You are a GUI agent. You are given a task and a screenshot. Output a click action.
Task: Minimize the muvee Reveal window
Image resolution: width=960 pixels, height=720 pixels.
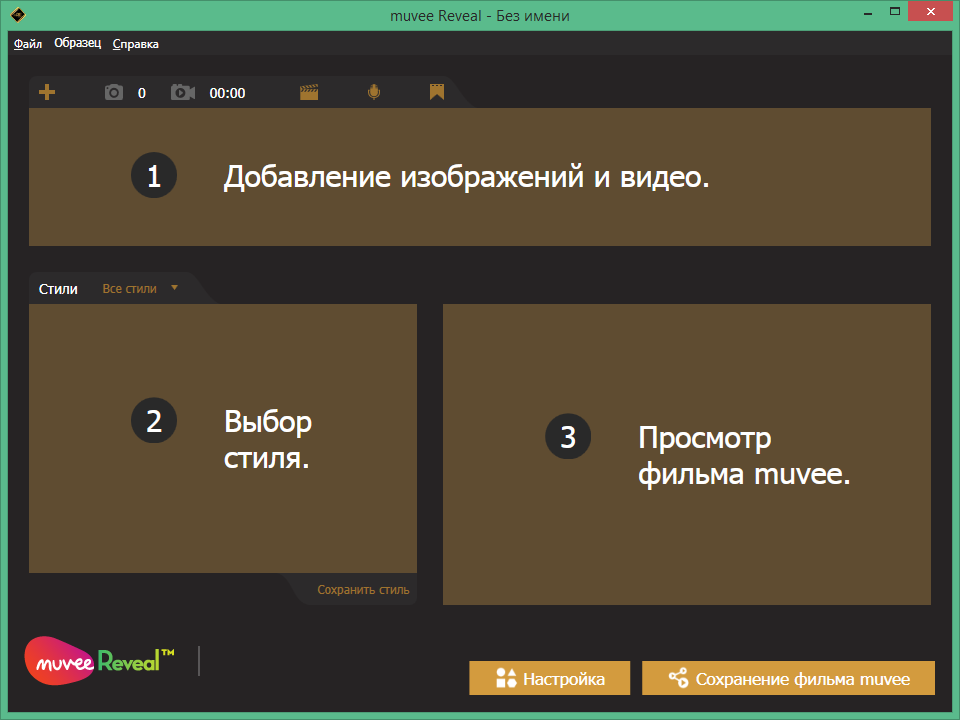[868, 13]
